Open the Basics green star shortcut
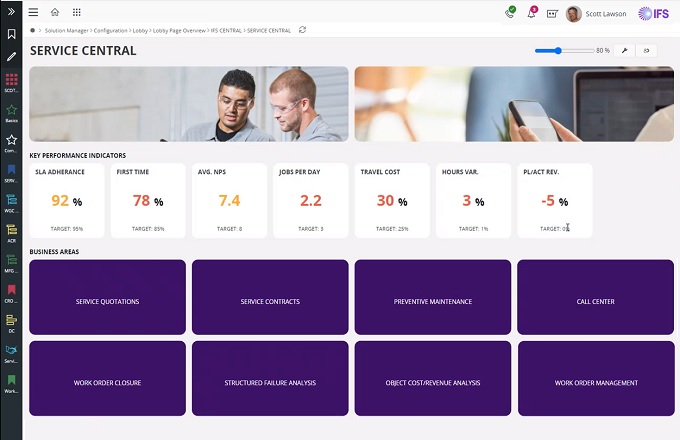This screenshot has height=440, width=680. click(x=11, y=113)
